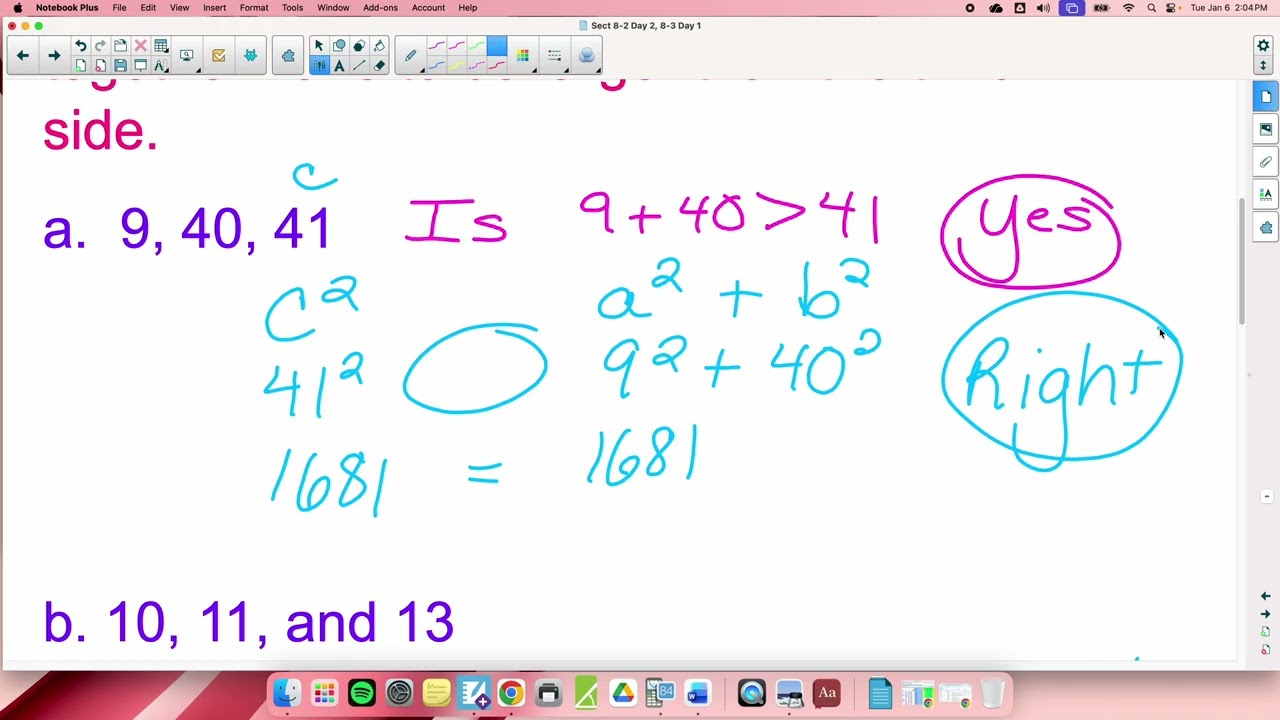Open the Properties sidebar tab
The image size is (1280, 720).
tap(1266, 194)
